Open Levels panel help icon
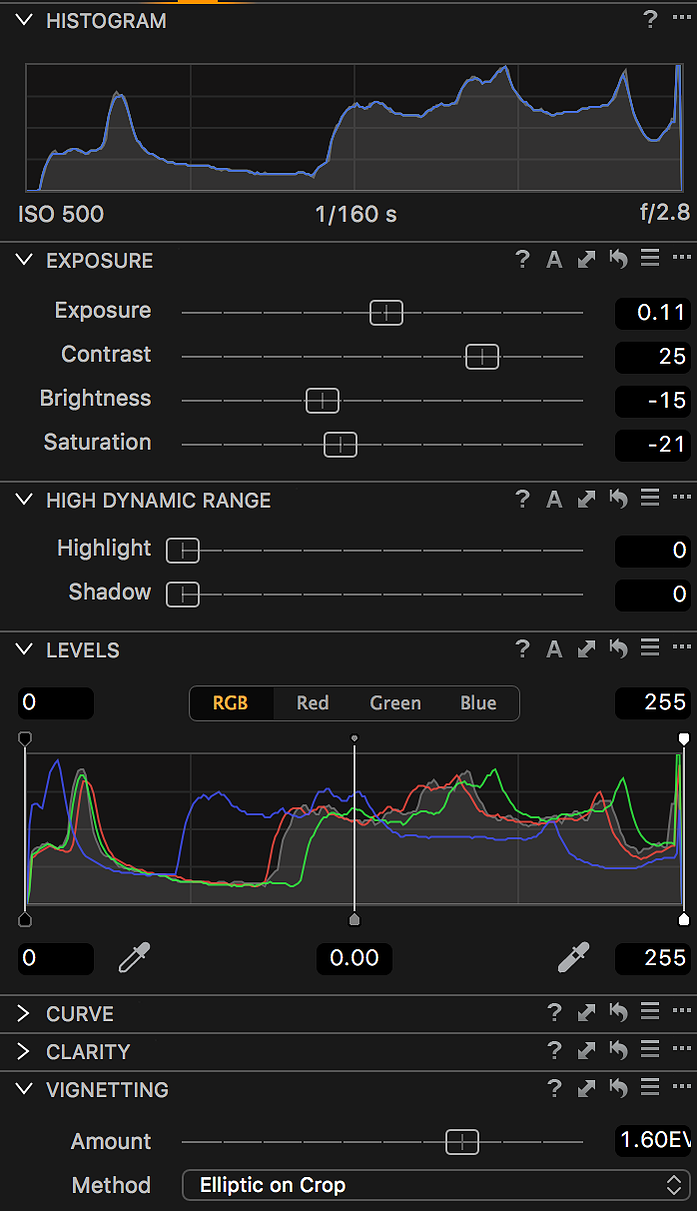The width and height of the screenshot is (697, 1211). [522, 649]
